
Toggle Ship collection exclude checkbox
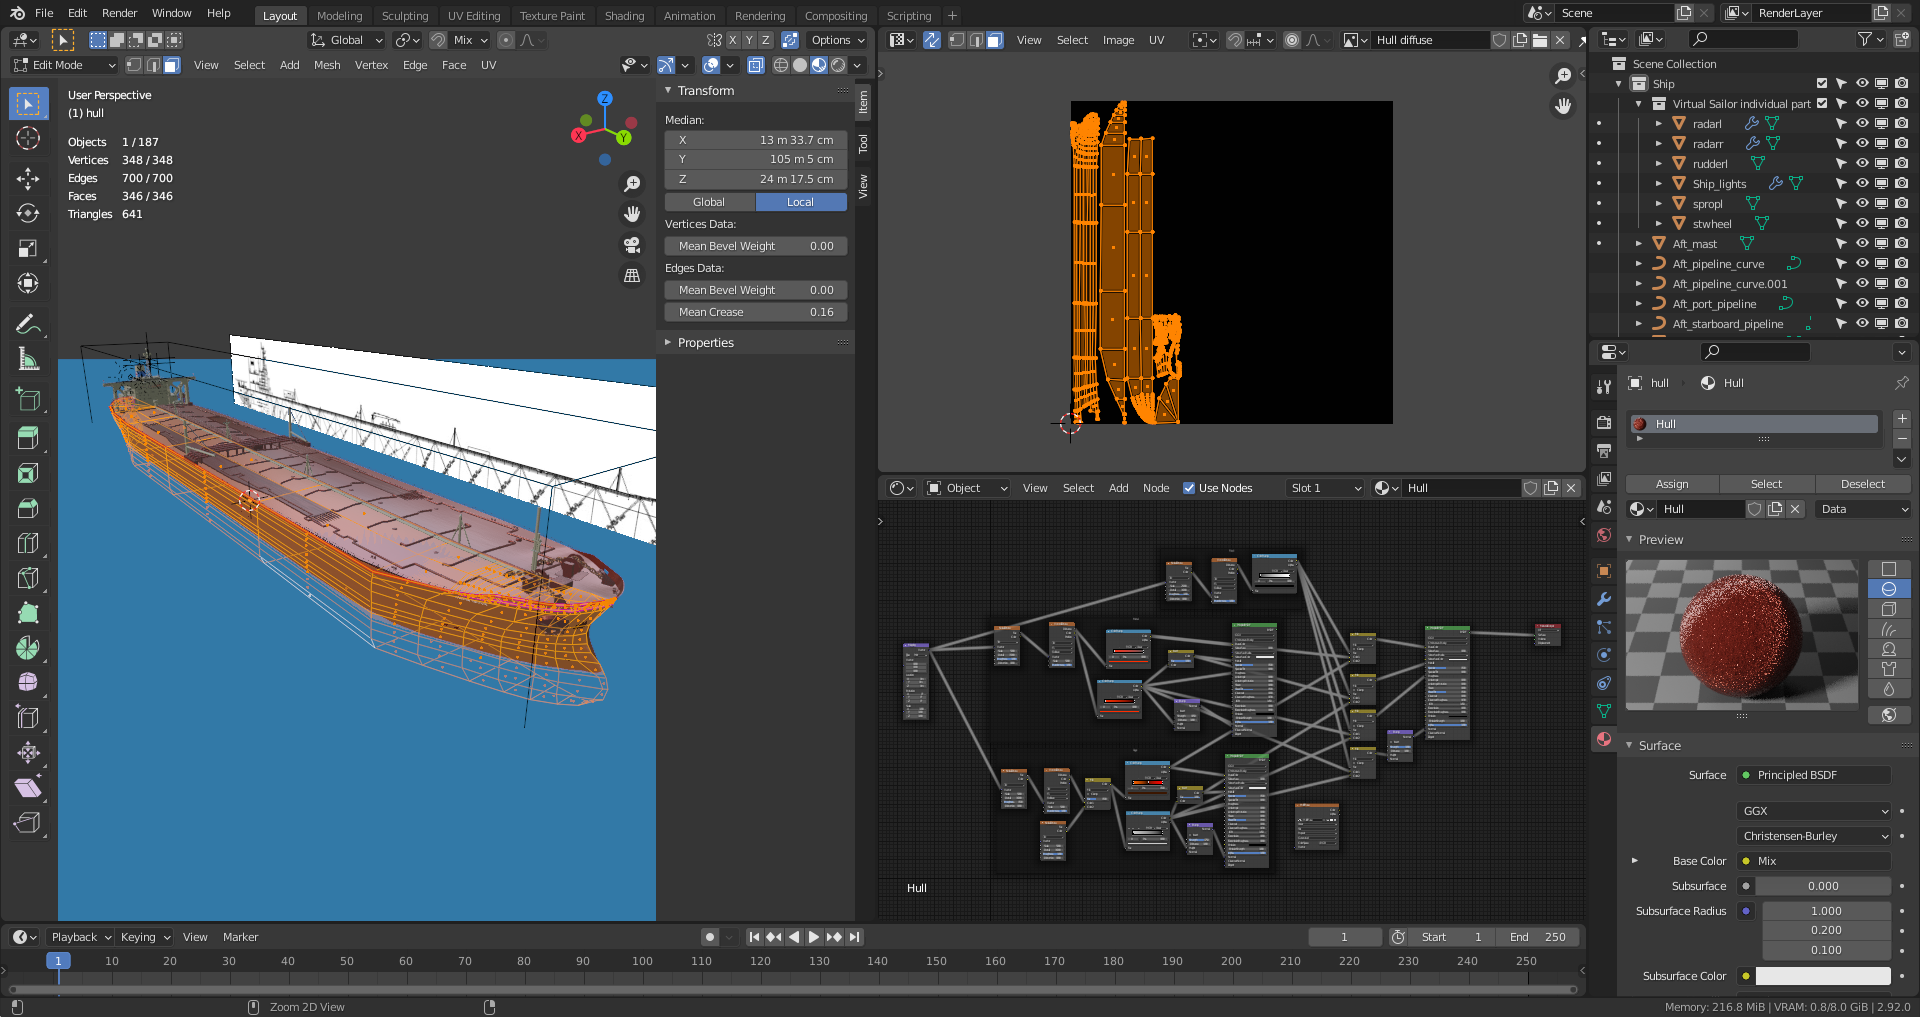click(x=1822, y=84)
